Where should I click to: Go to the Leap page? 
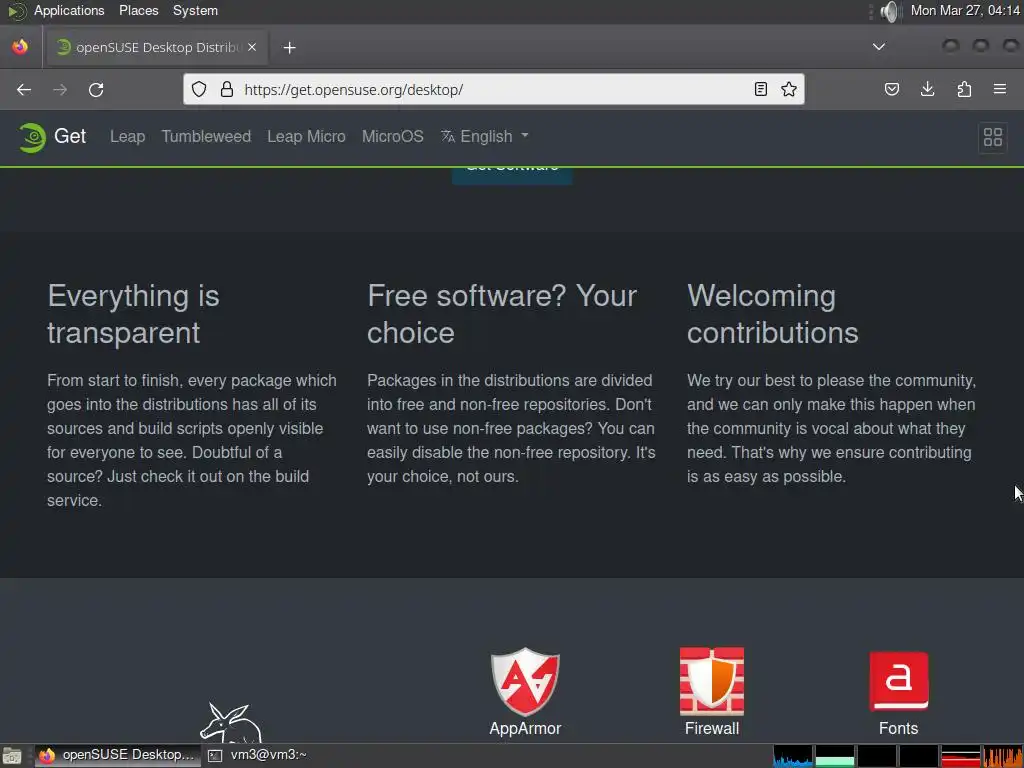tap(127, 136)
